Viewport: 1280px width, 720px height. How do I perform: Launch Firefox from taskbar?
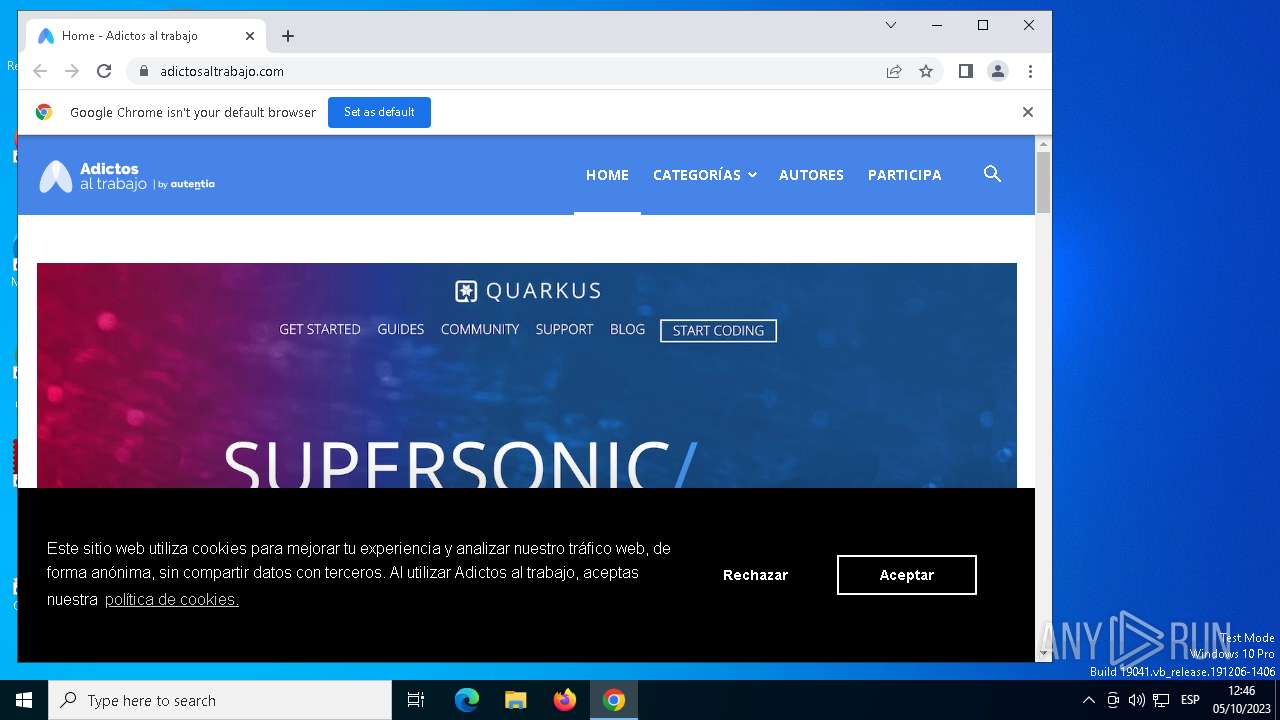565,700
